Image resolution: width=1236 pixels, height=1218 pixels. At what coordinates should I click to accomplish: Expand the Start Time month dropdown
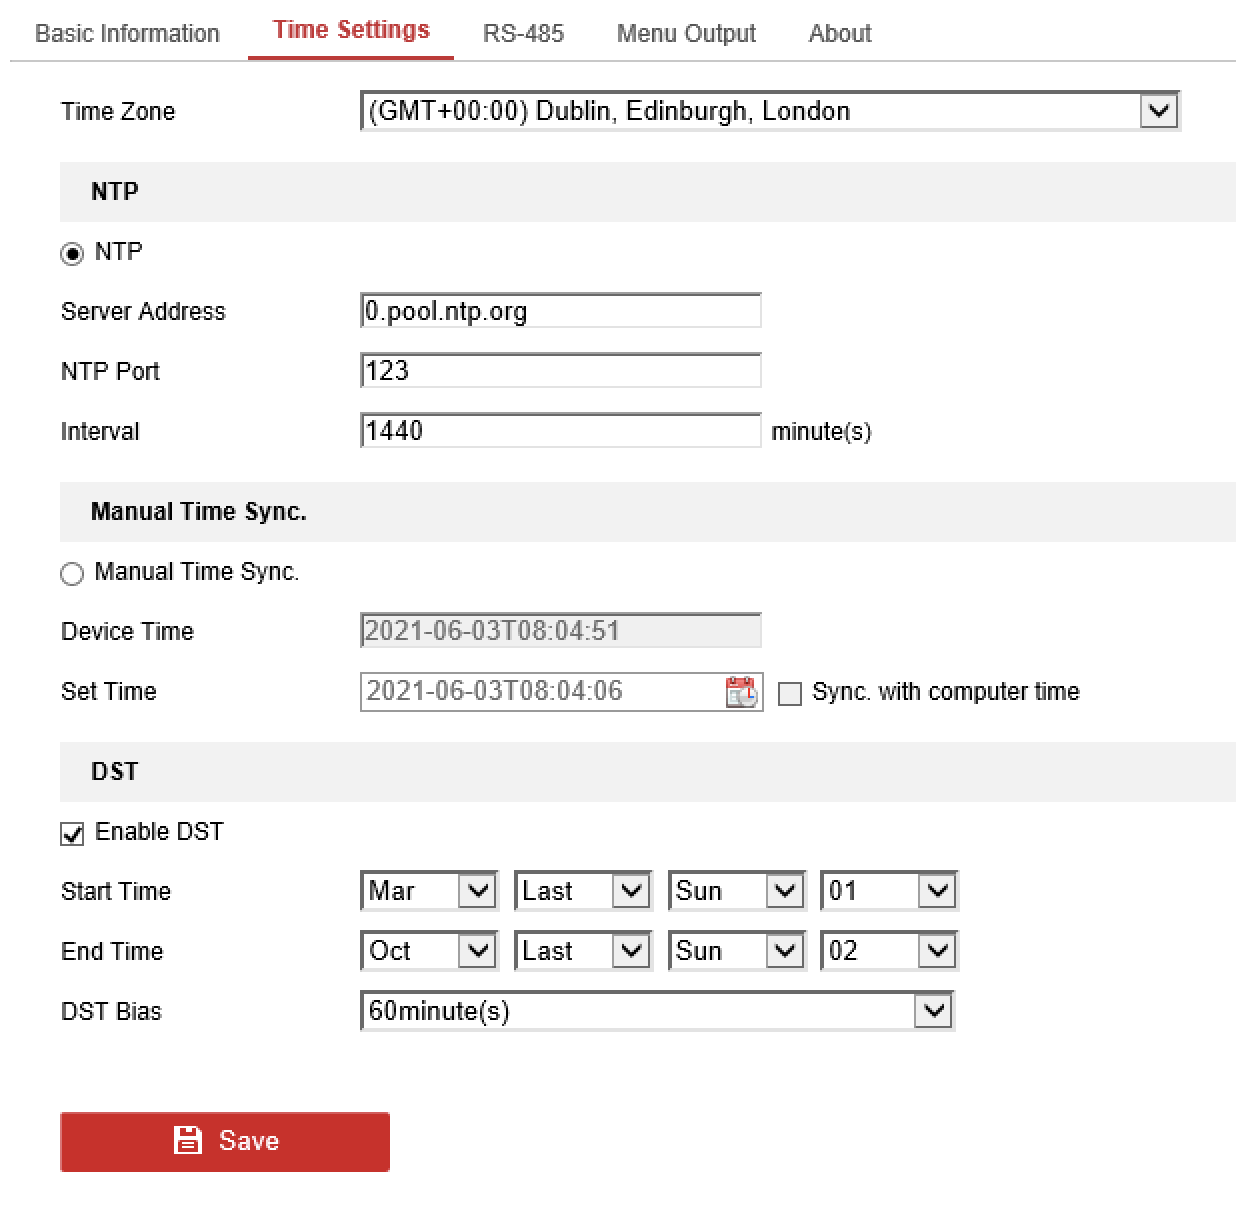[x=428, y=891]
